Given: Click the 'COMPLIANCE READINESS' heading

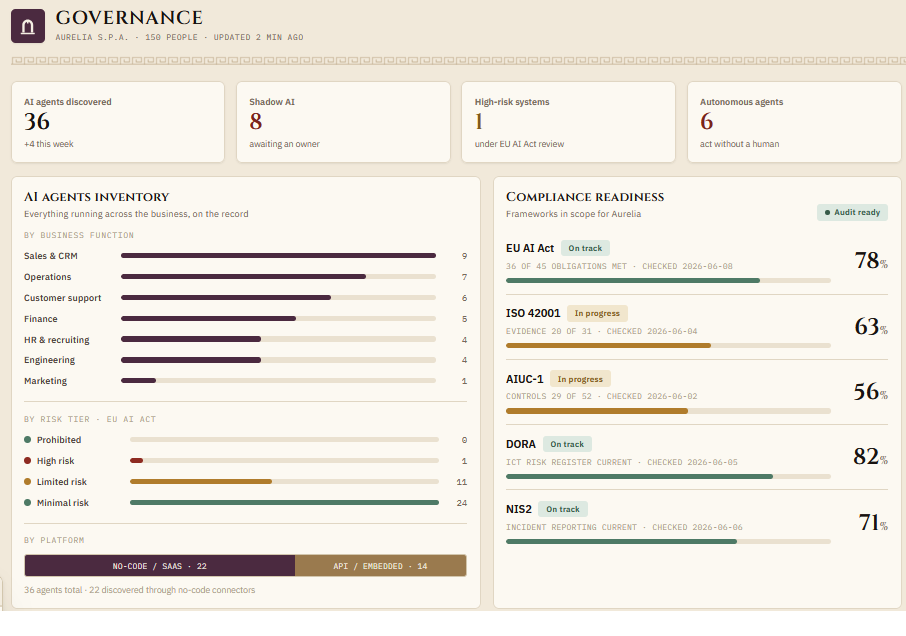Looking at the screenshot, I should point(585,197).
